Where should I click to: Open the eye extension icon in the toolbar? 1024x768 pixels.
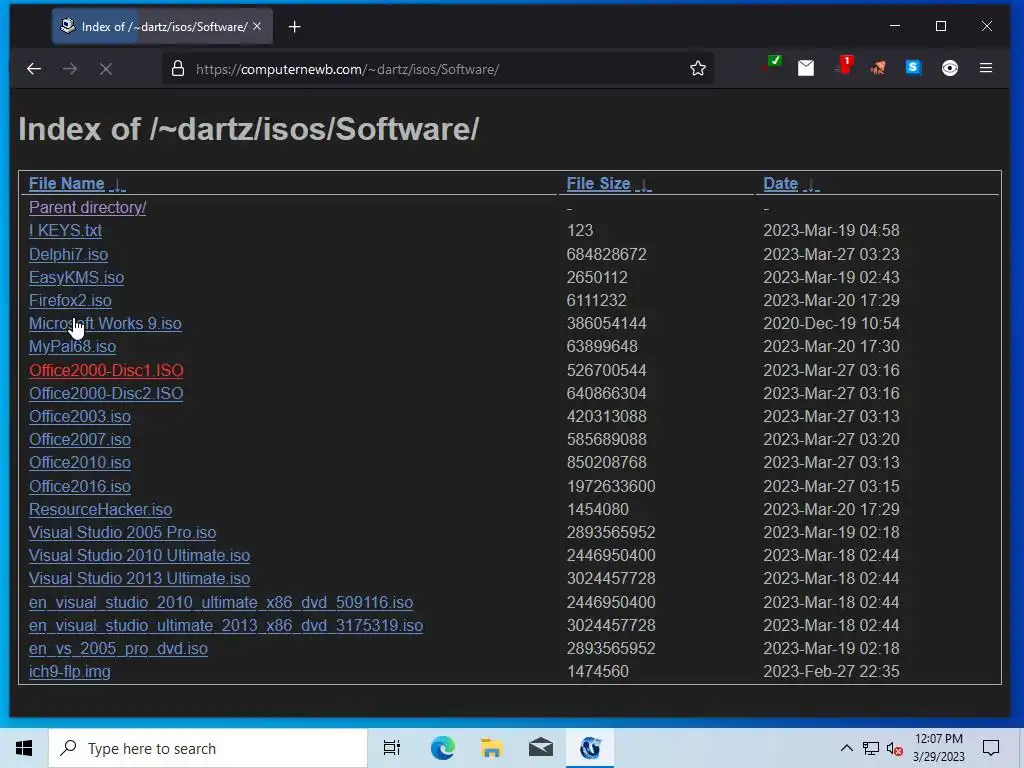coord(950,68)
